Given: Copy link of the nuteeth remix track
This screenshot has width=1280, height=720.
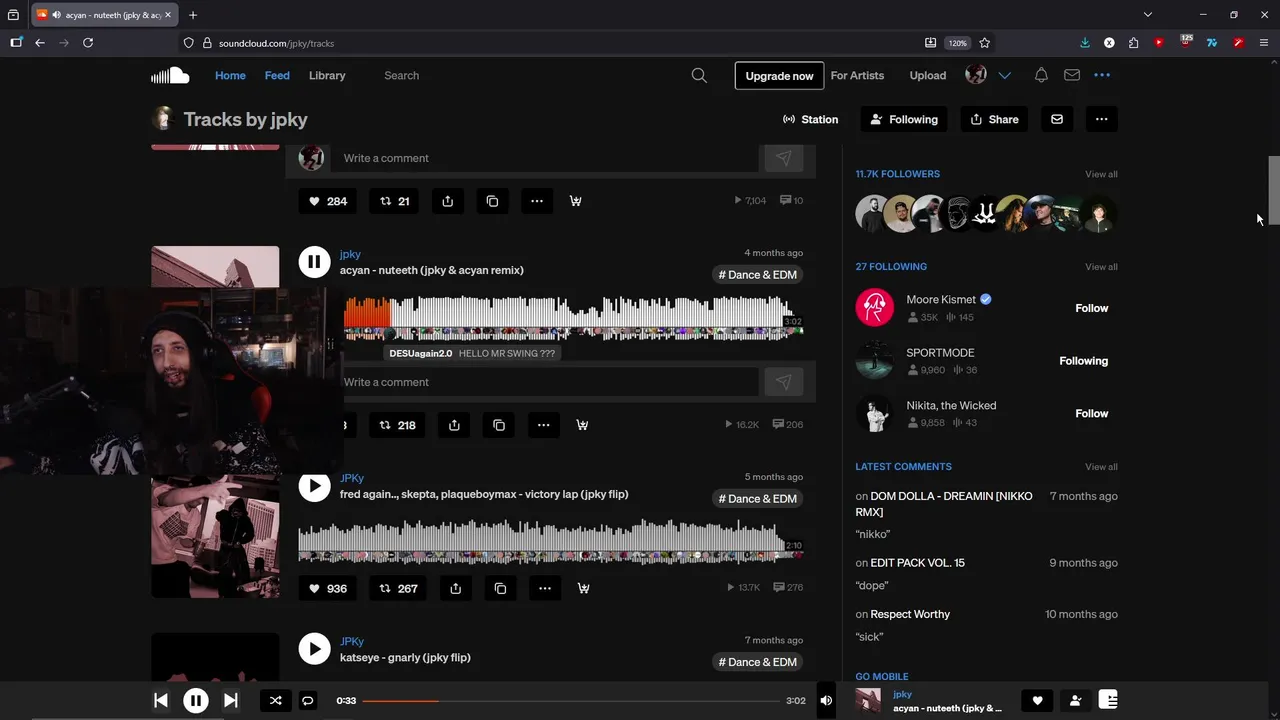Looking at the screenshot, I should [499, 425].
